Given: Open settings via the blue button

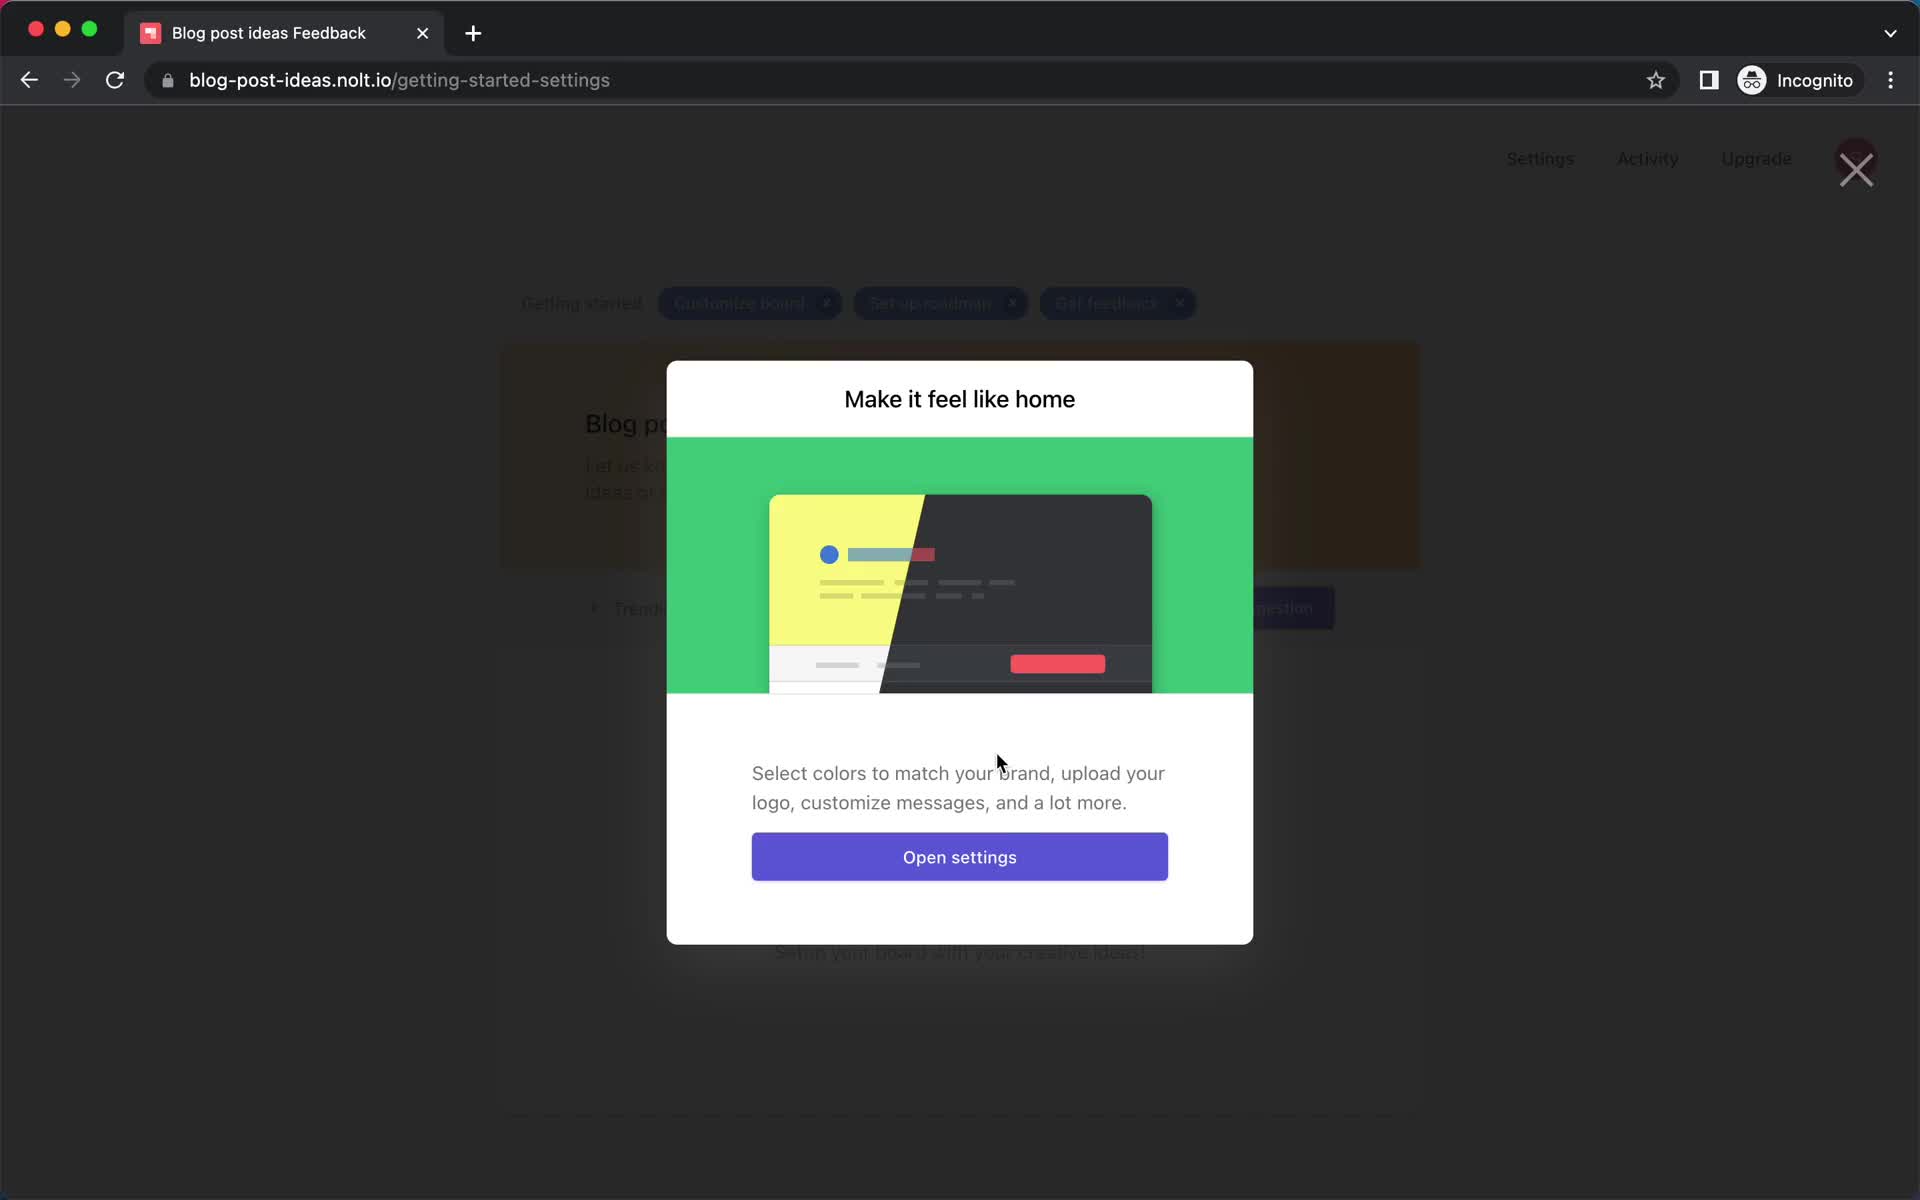Looking at the screenshot, I should [959, 856].
